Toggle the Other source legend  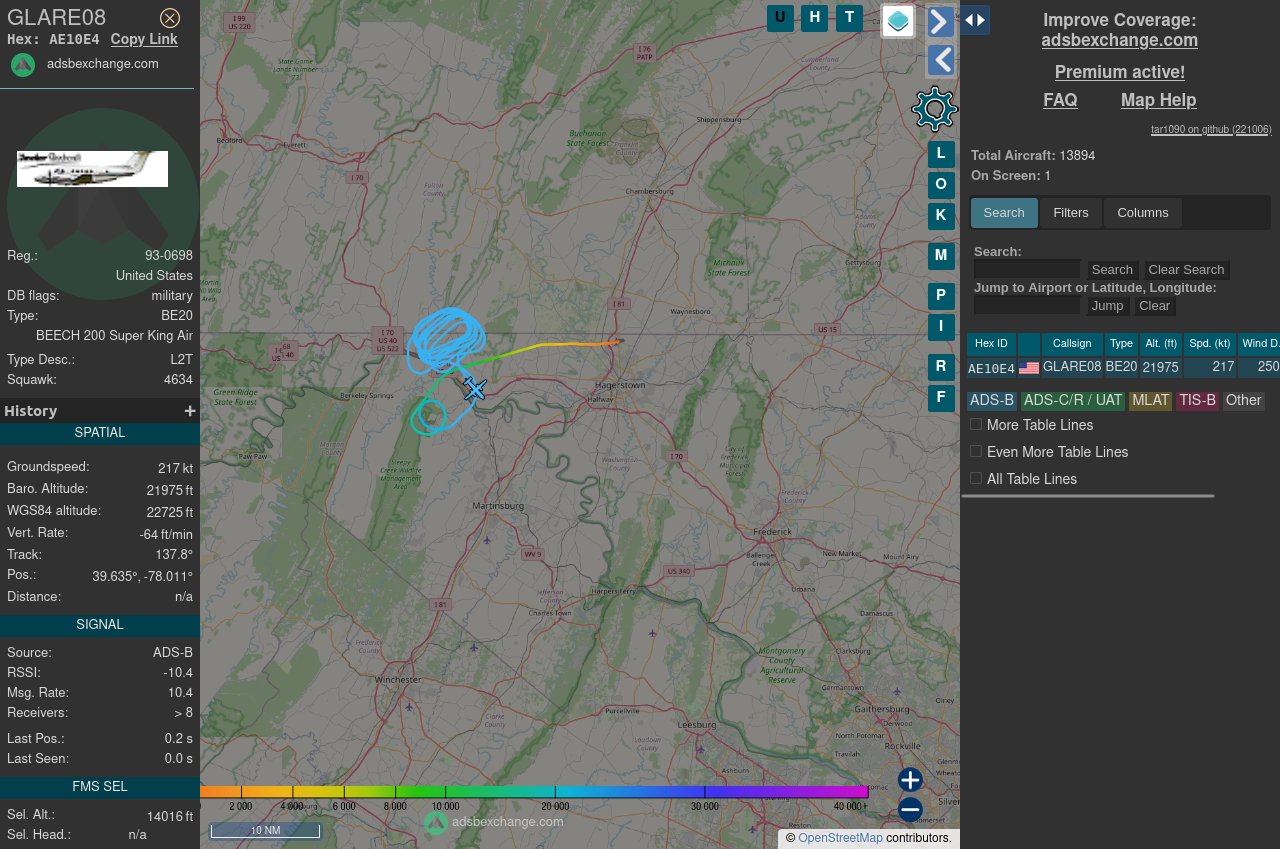(x=1243, y=401)
